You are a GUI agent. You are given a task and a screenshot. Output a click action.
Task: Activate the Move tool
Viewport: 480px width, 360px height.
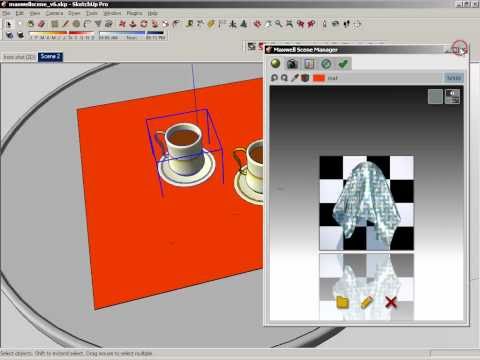[x=122, y=24]
